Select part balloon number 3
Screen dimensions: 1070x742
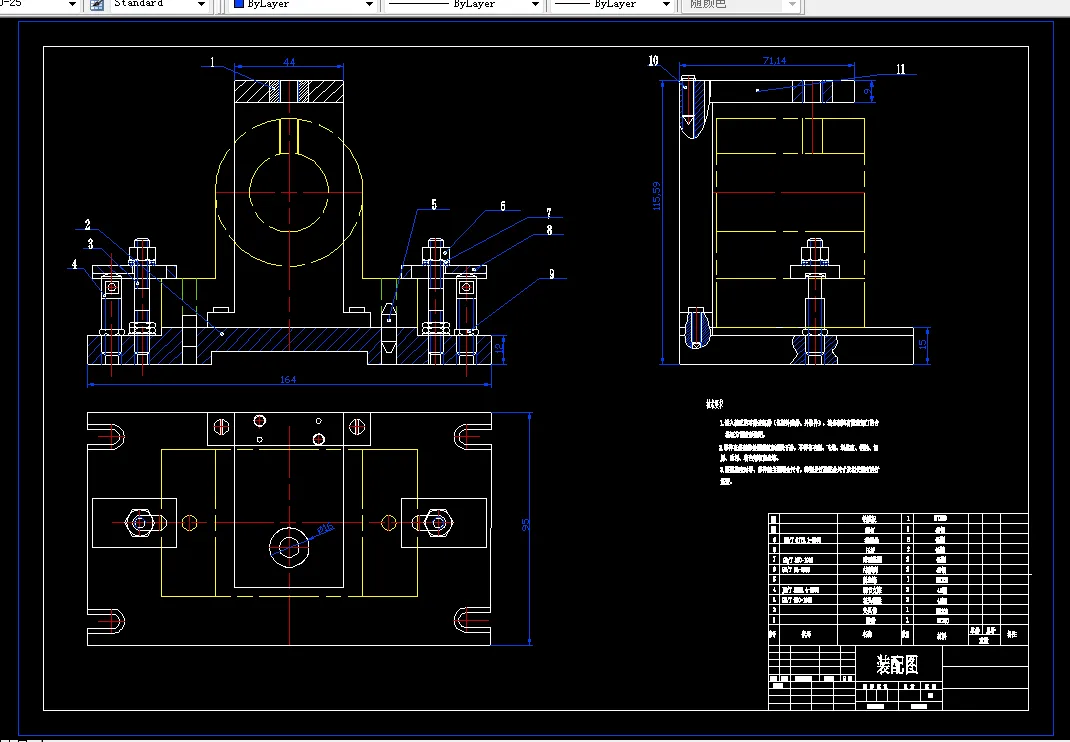pos(90,244)
